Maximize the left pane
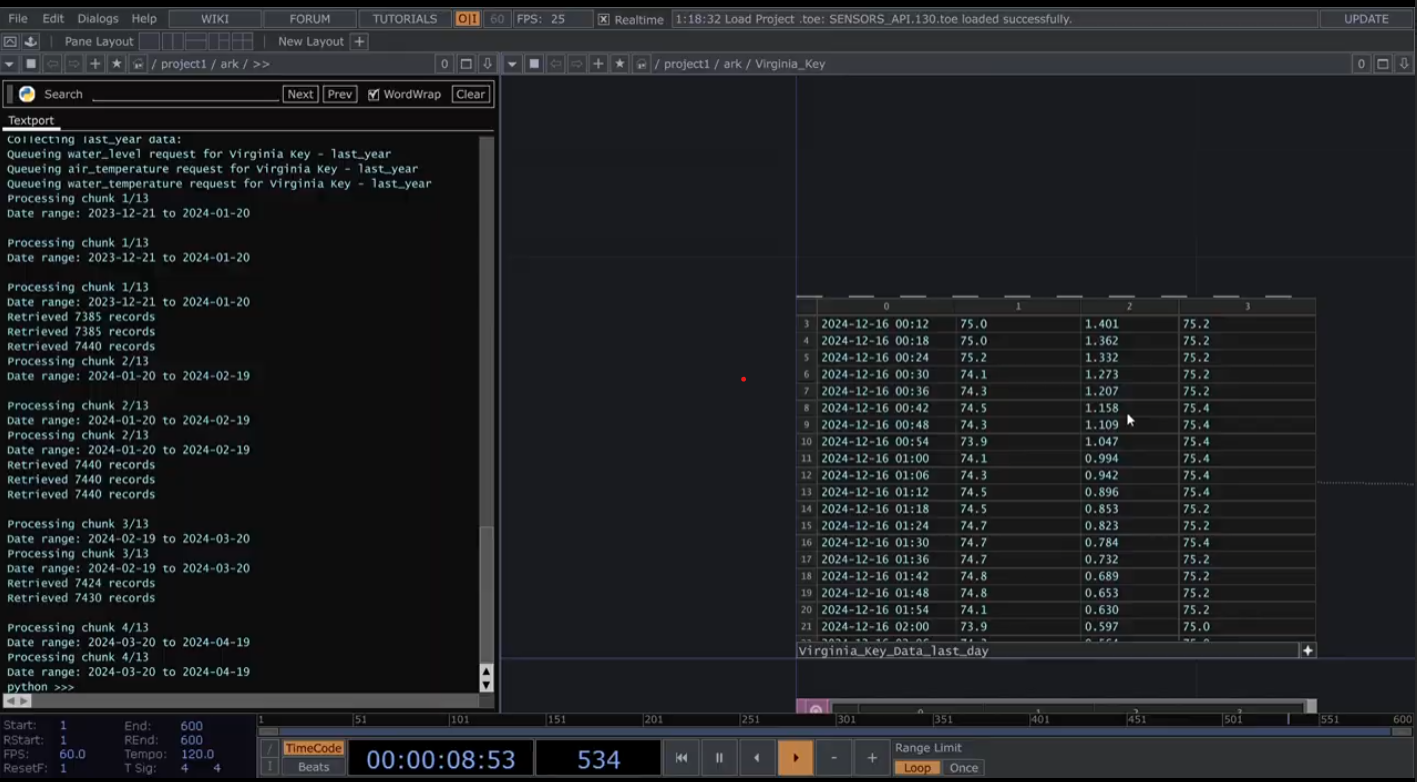Viewport: 1417px width, 782px height. point(466,64)
